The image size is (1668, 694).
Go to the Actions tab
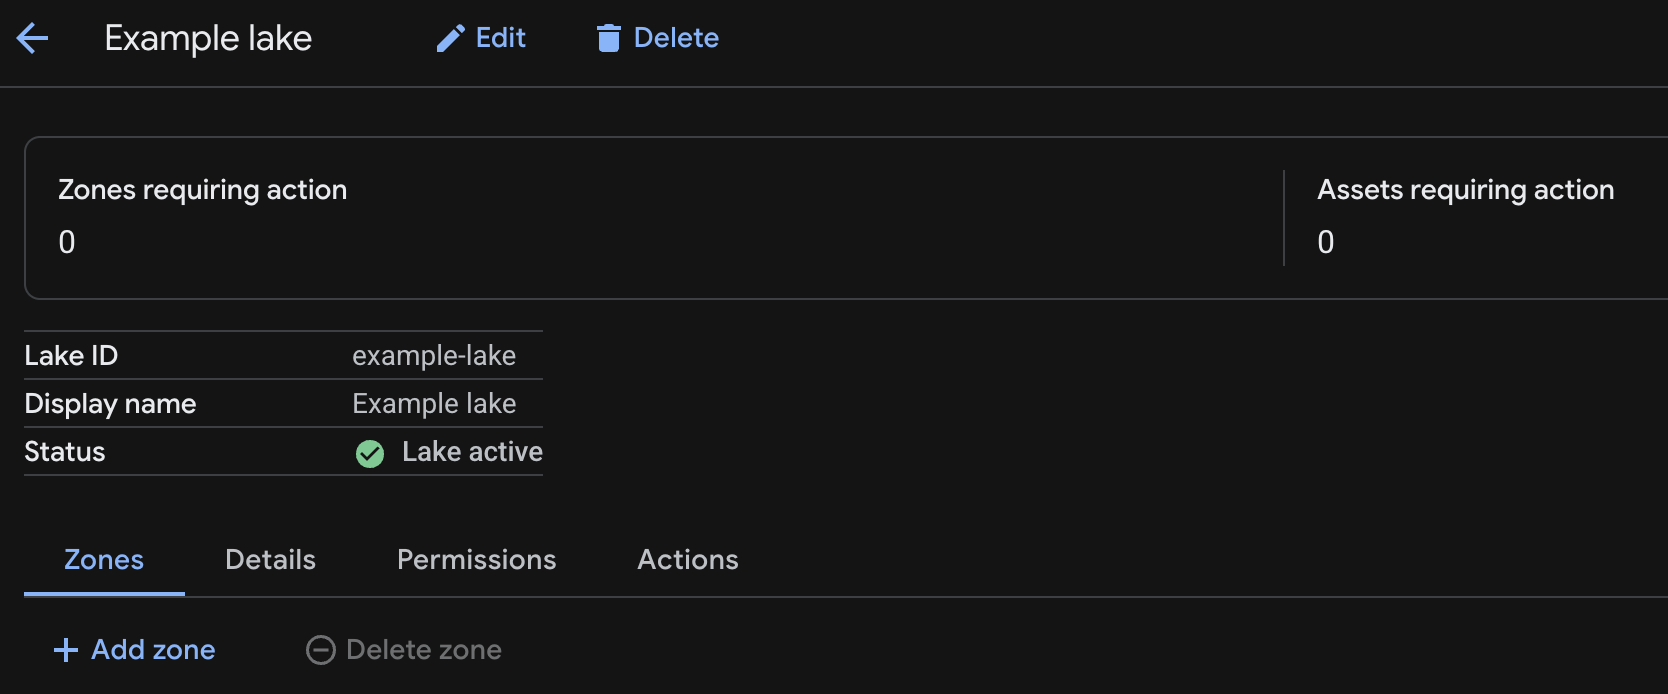[688, 560]
